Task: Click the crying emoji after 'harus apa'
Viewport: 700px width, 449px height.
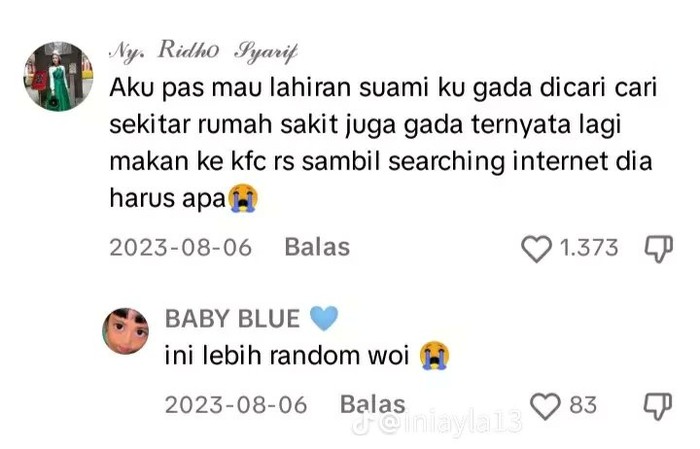Action: [243, 197]
